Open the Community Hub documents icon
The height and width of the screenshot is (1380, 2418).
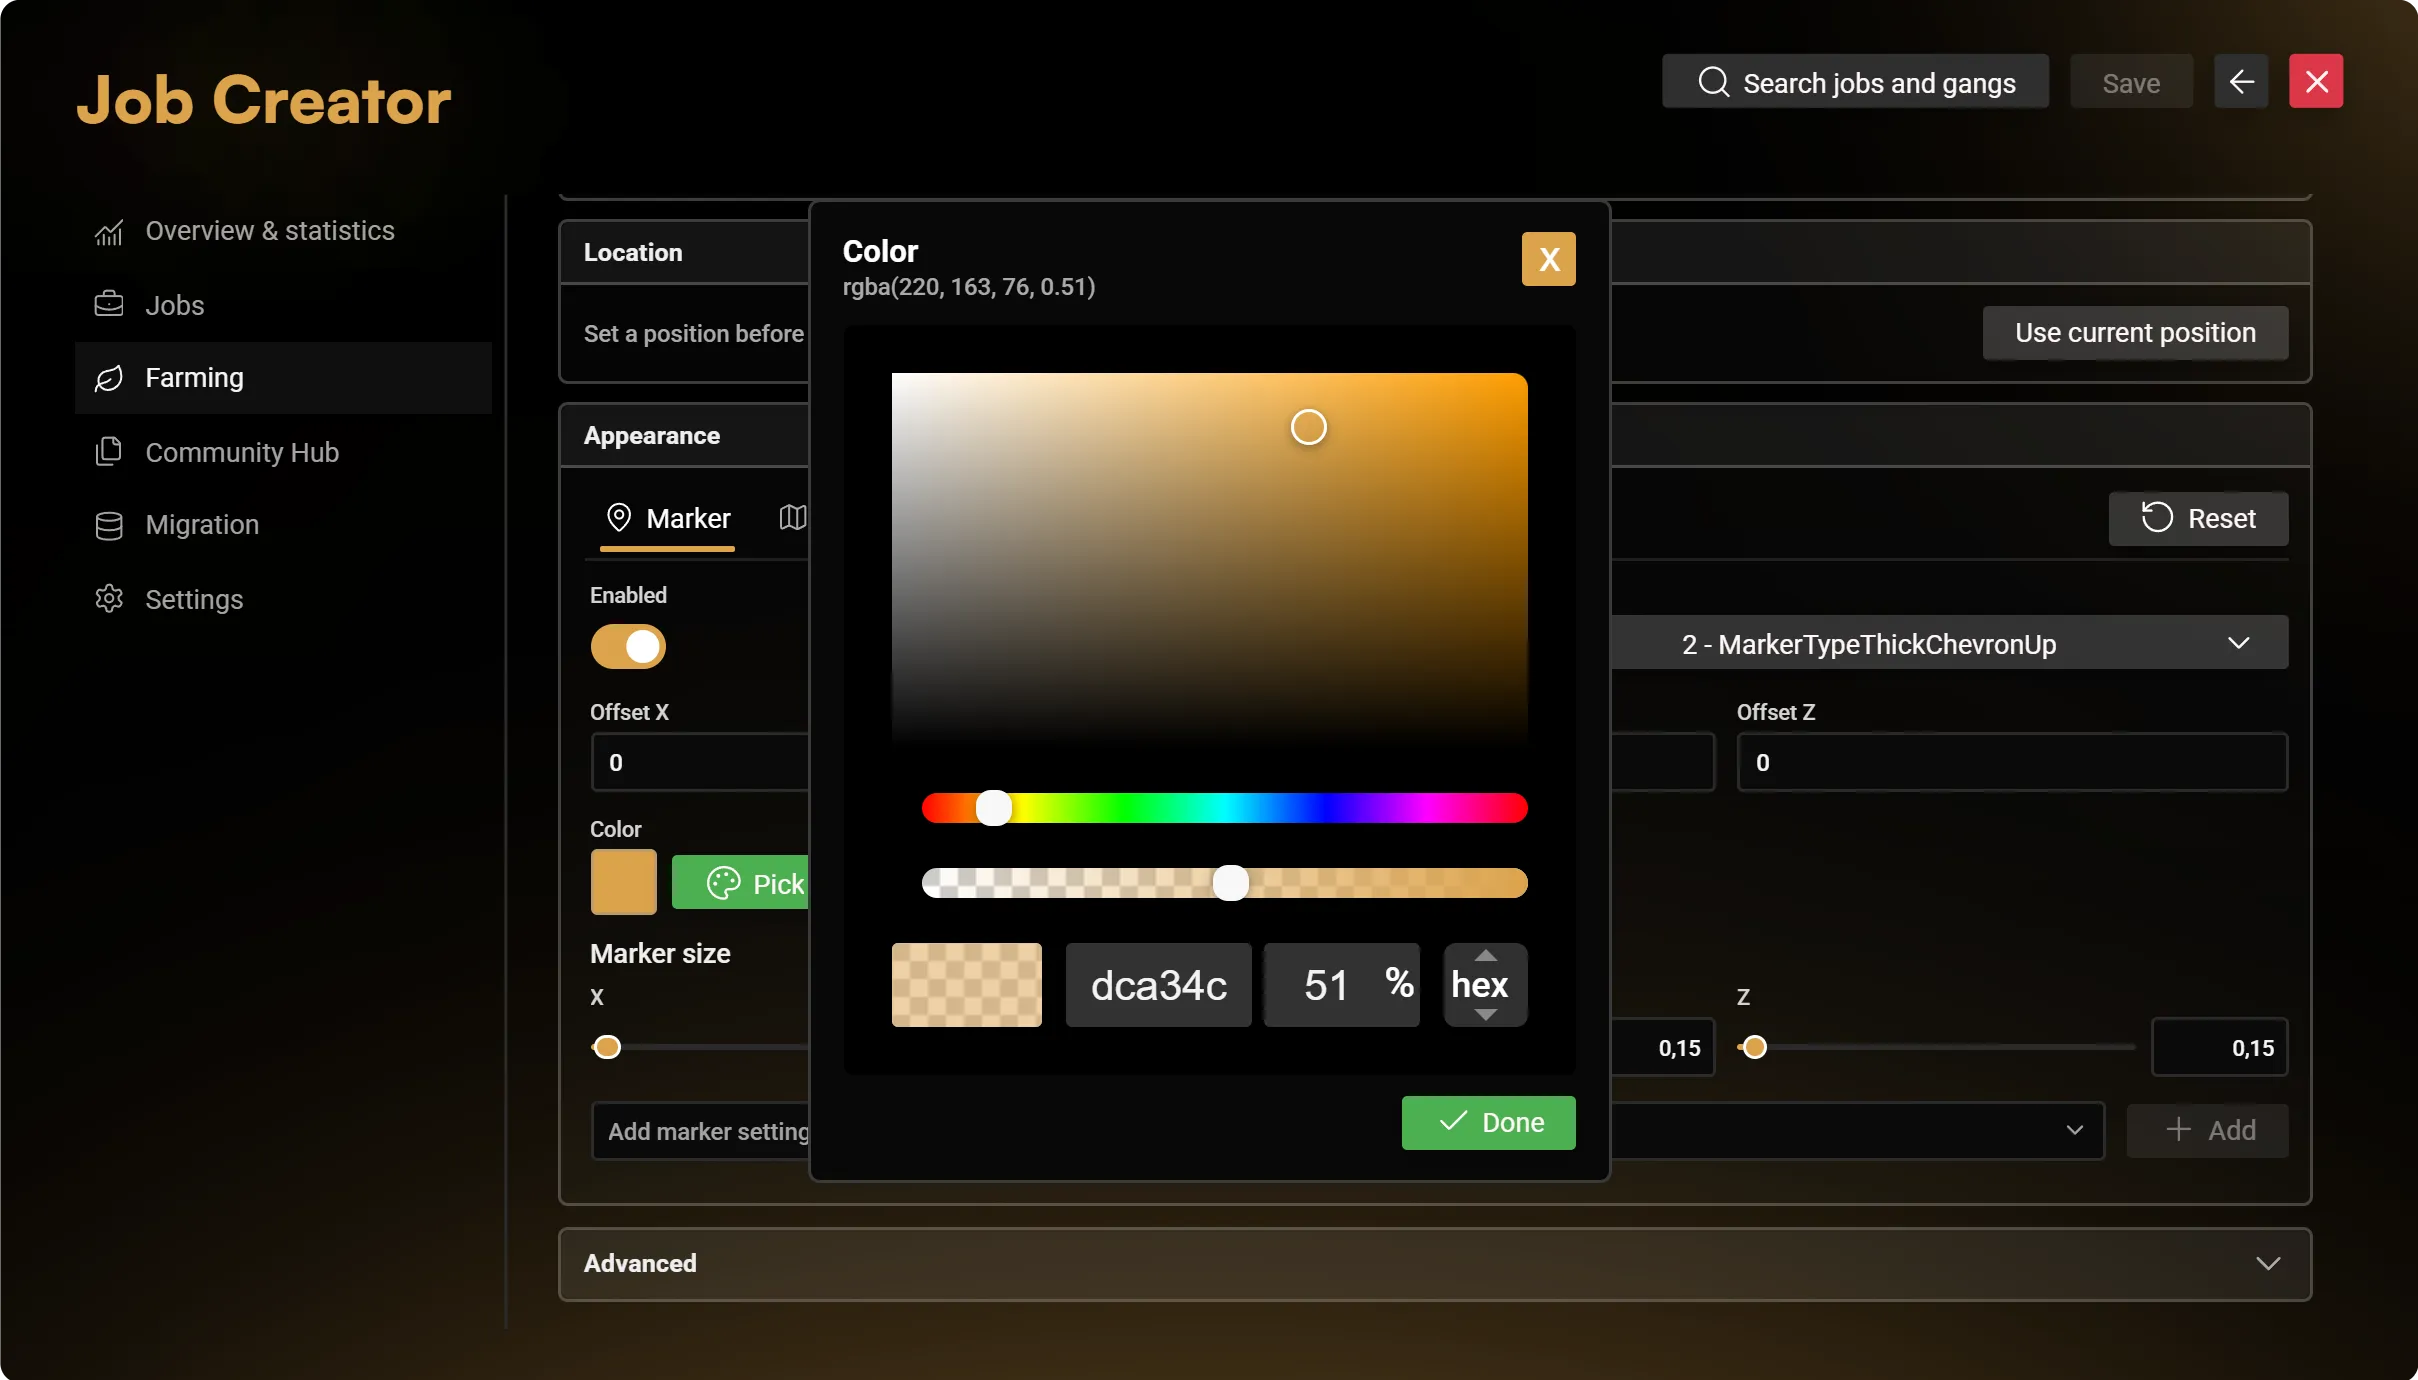pos(109,452)
